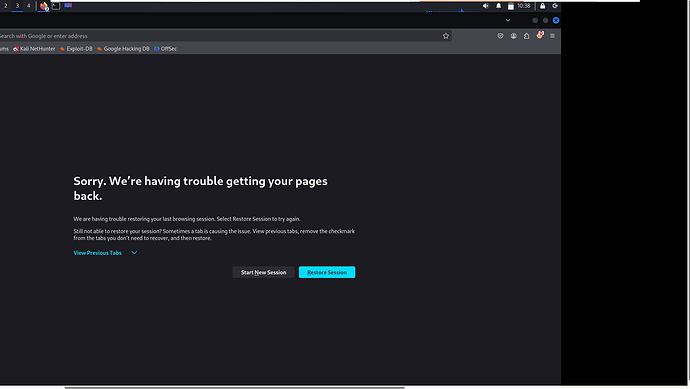Open the OffSec bookmark

[165, 49]
